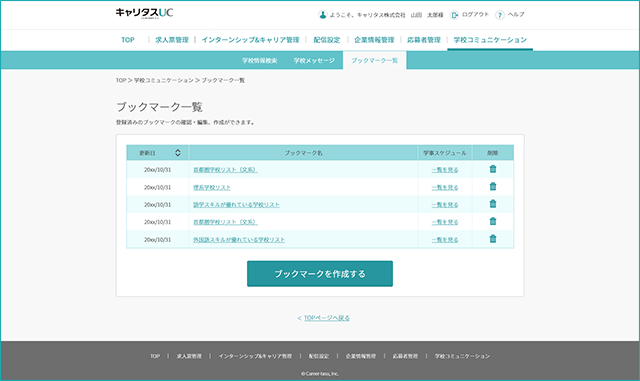Switch to the 学校情報検索 sub-tab
This screenshot has width=640, height=381.
[x=260, y=60]
